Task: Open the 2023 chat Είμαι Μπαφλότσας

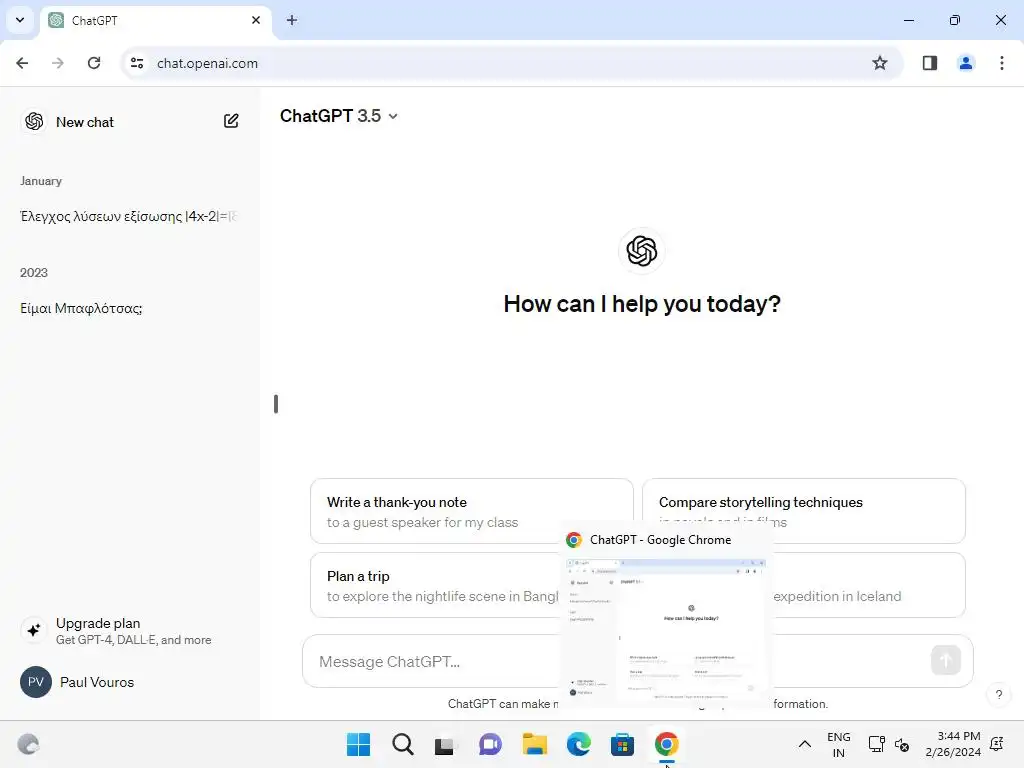Action: [81, 308]
